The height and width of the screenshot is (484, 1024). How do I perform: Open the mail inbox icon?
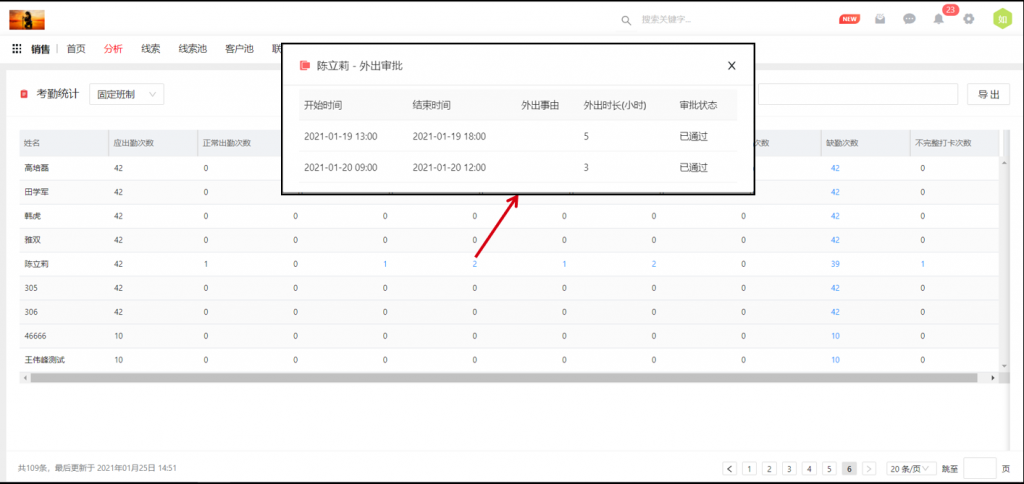880,19
